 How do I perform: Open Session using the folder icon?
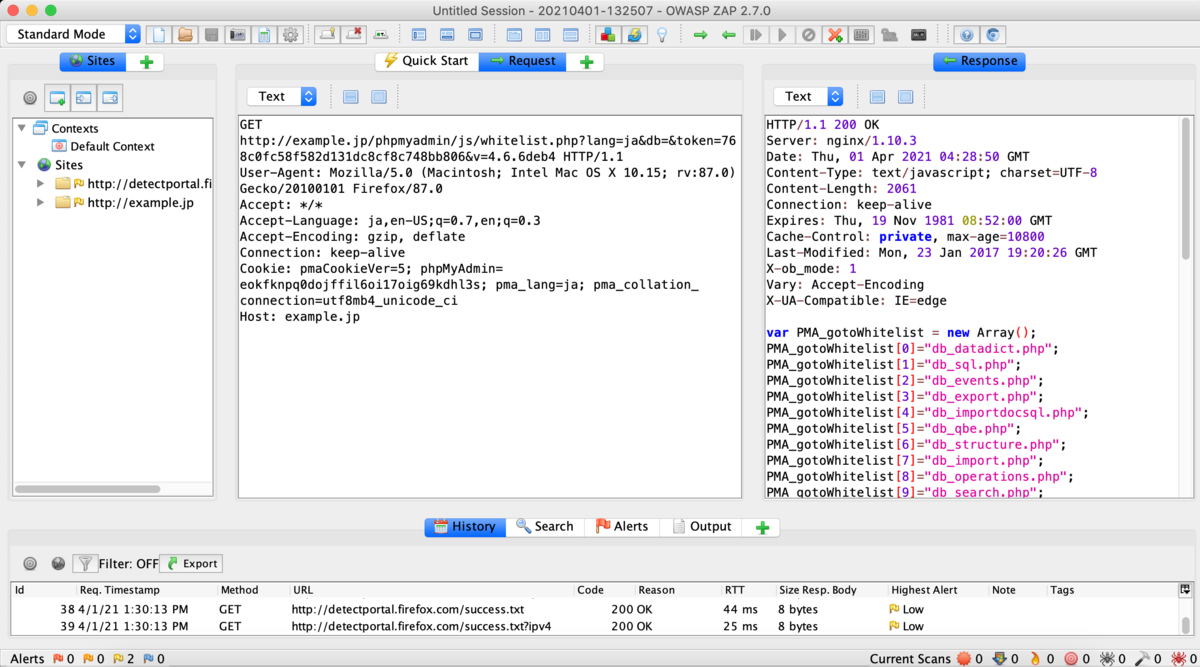(x=185, y=35)
